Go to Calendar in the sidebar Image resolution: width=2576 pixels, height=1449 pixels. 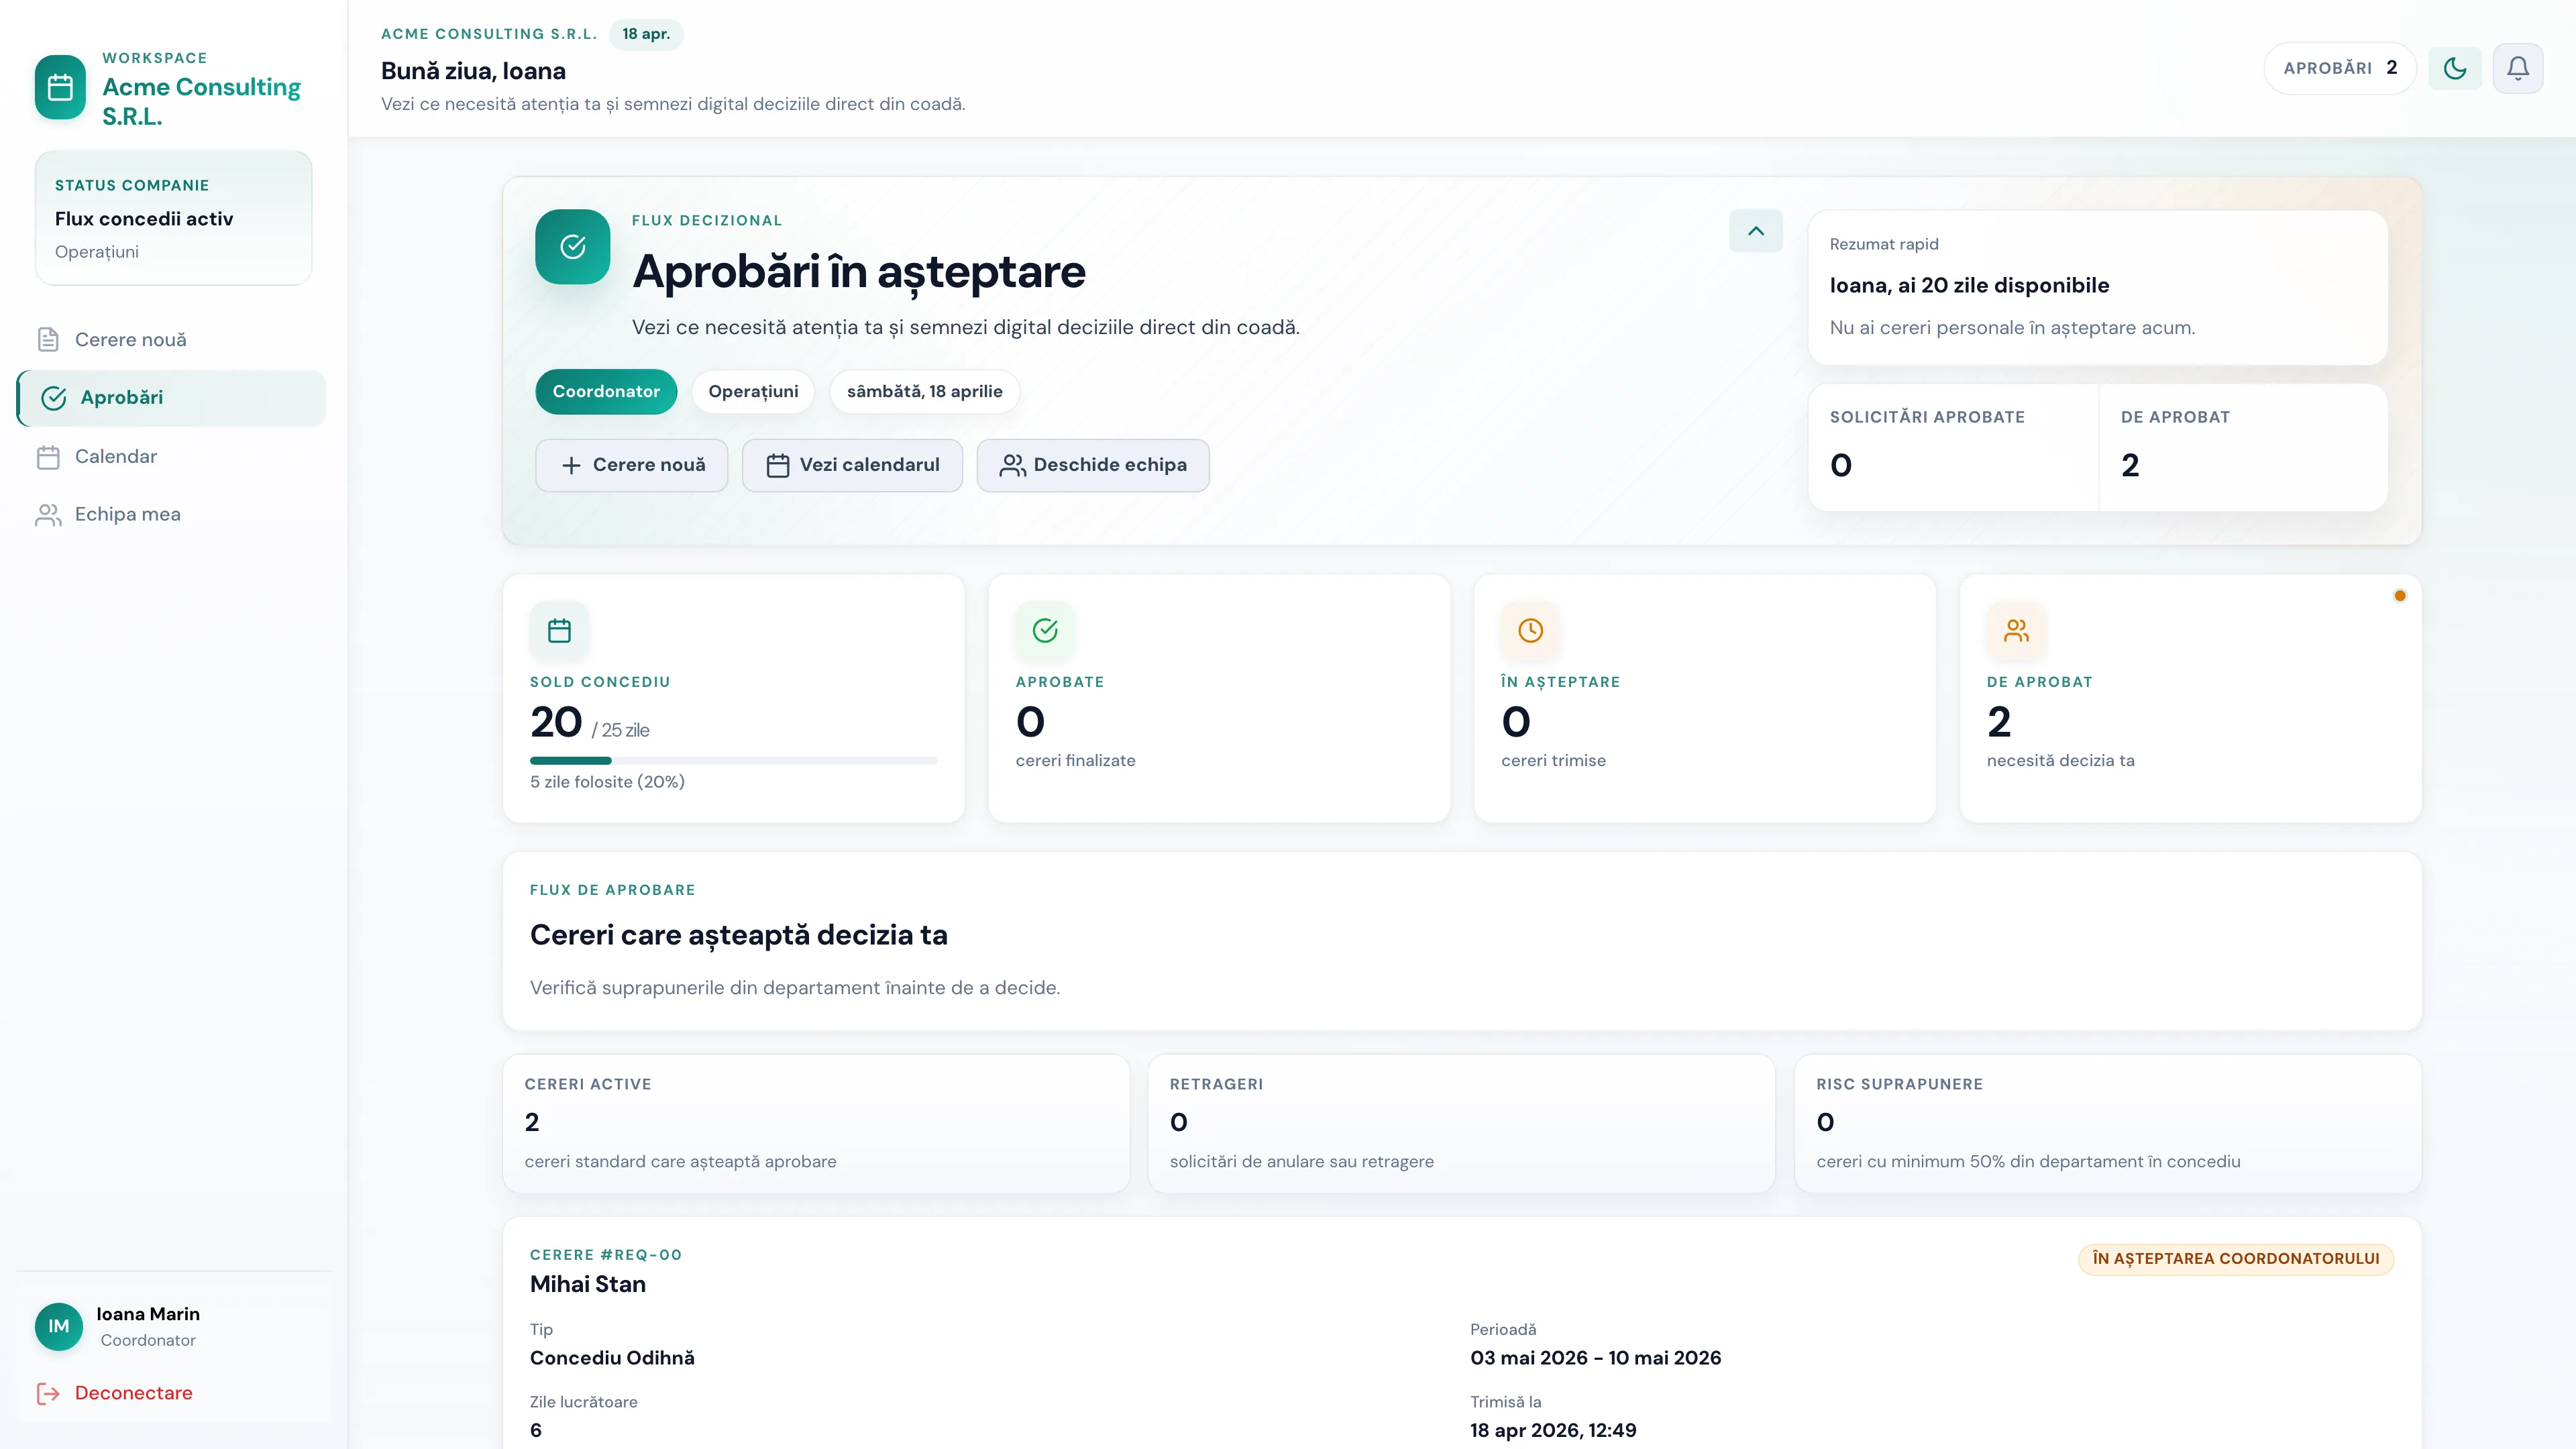[171, 456]
